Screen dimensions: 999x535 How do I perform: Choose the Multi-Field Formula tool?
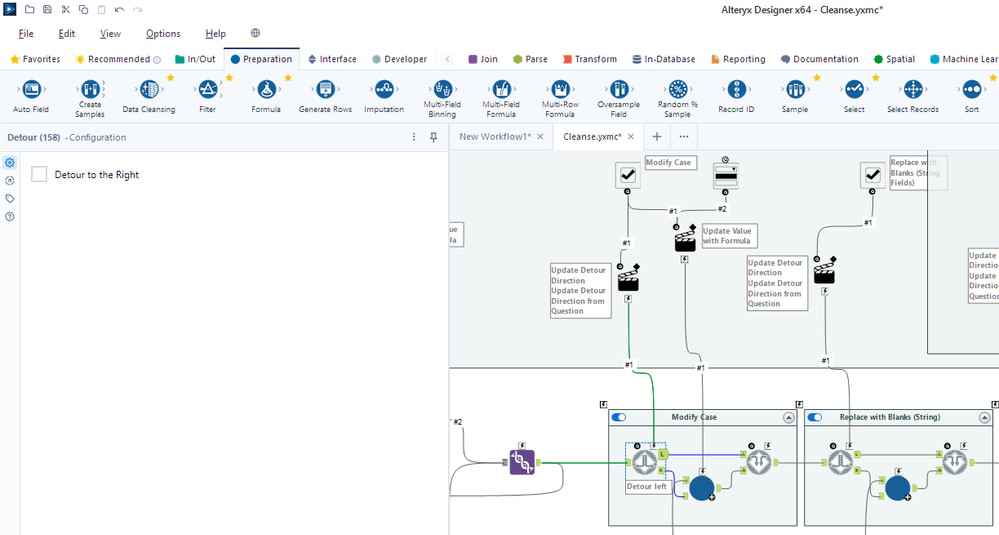pyautogui.click(x=501, y=89)
